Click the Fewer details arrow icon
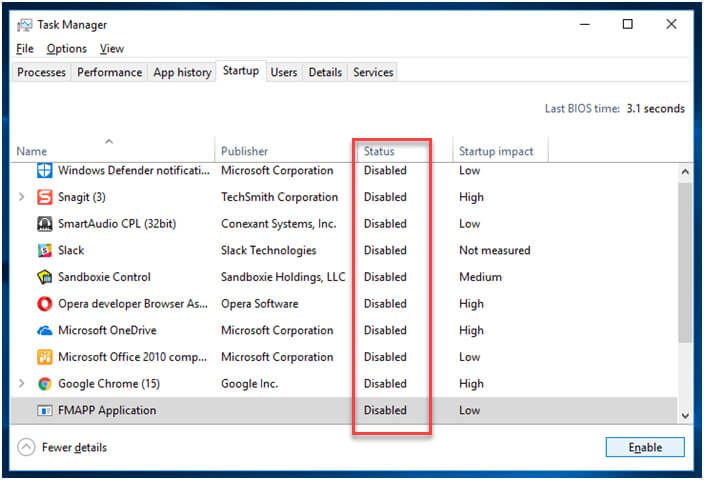The height and width of the screenshot is (480, 704). (x=26, y=447)
